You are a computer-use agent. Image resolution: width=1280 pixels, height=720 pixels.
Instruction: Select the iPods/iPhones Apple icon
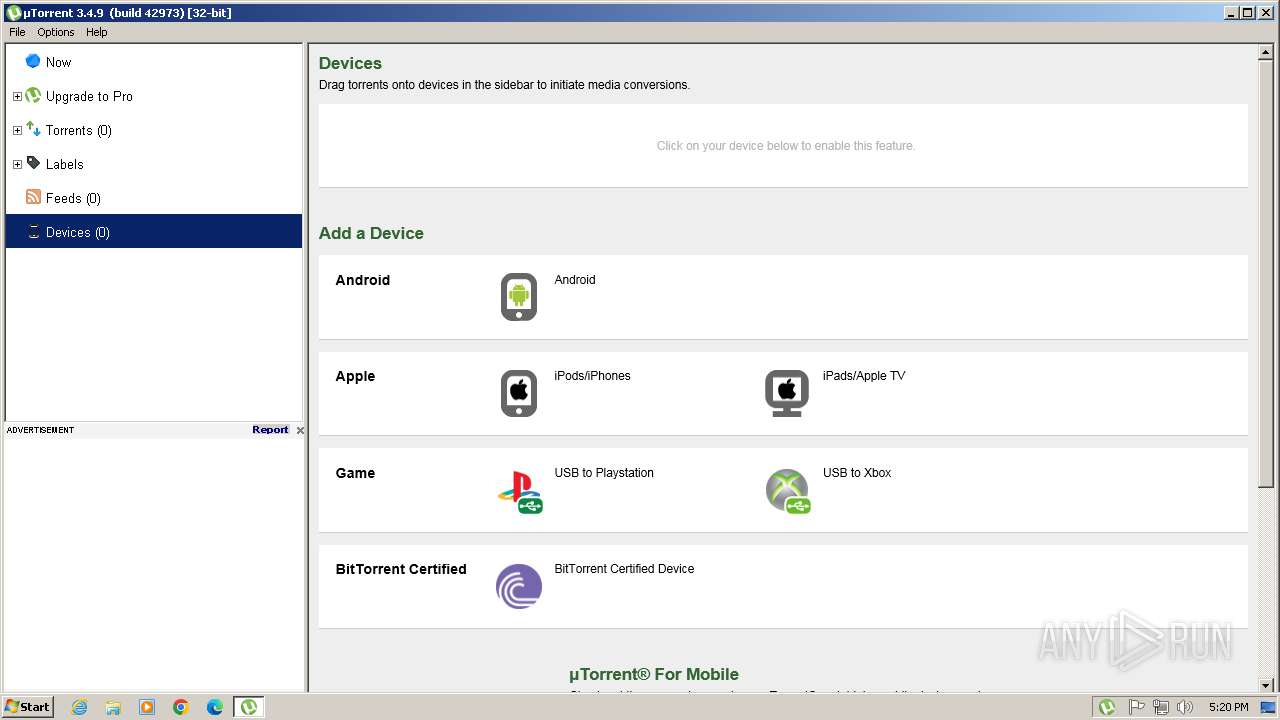click(x=519, y=392)
